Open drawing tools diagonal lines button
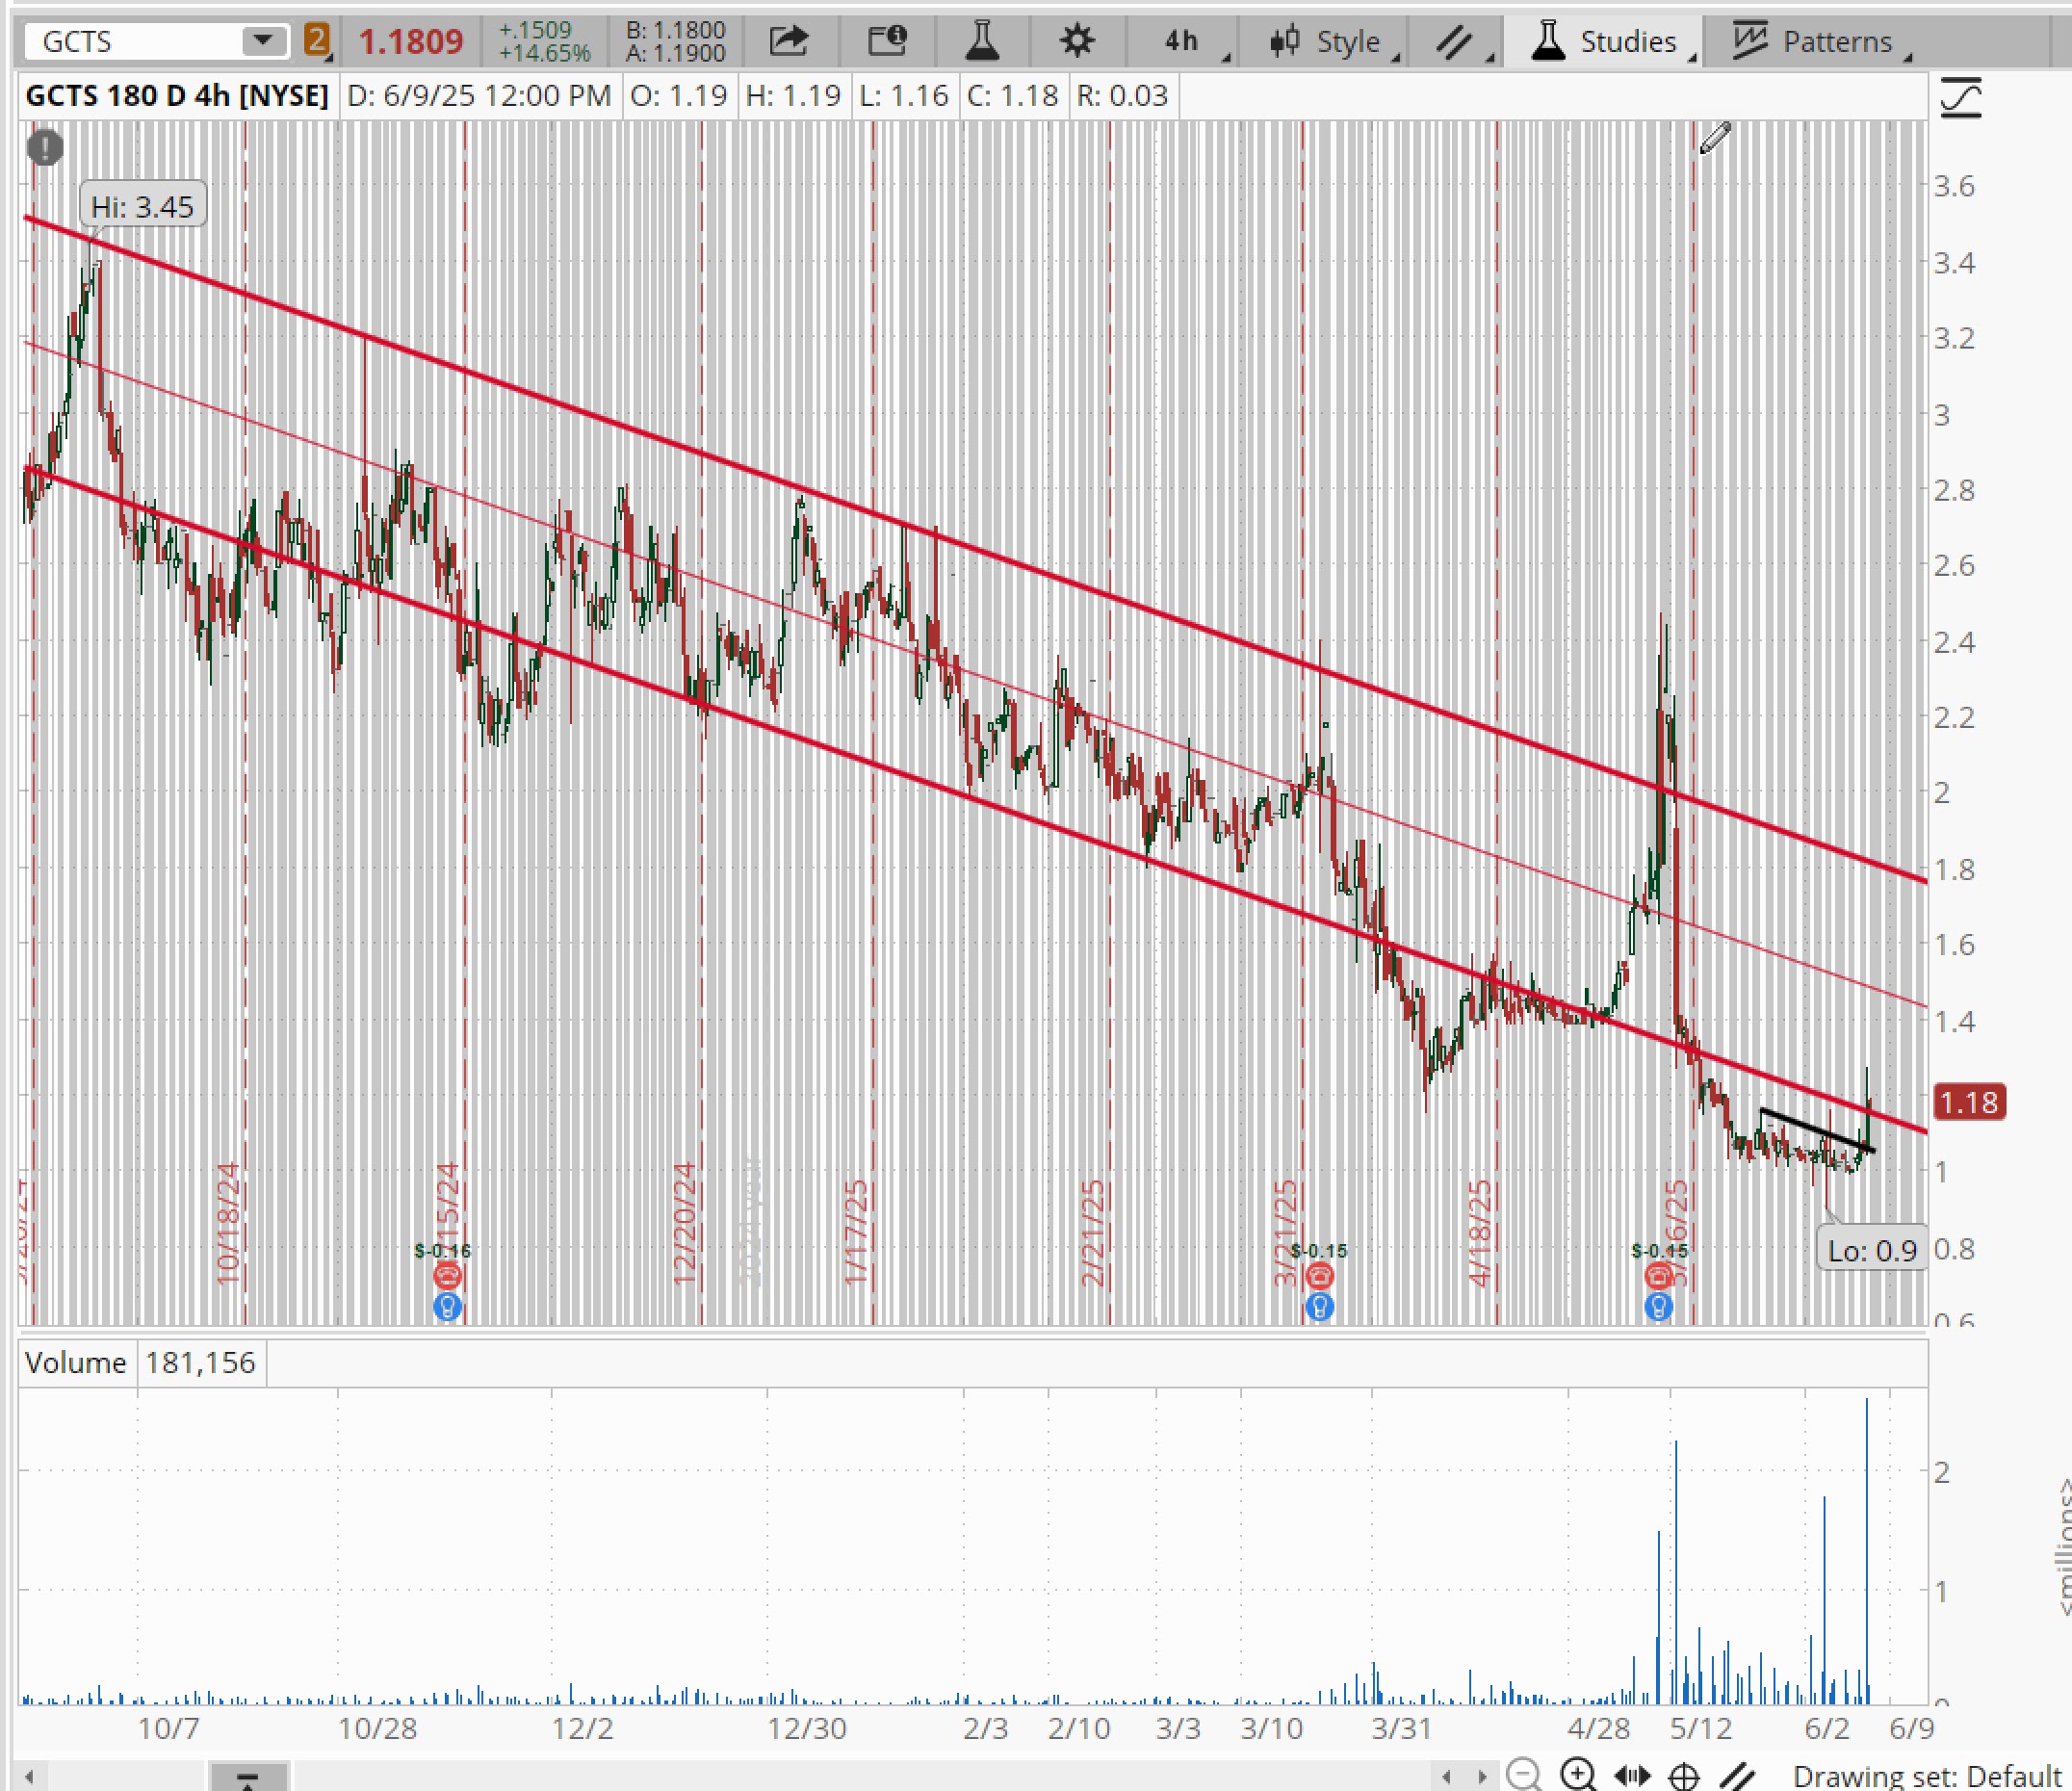Image resolution: width=2072 pixels, height=1791 pixels. (x=1457, y=41)
